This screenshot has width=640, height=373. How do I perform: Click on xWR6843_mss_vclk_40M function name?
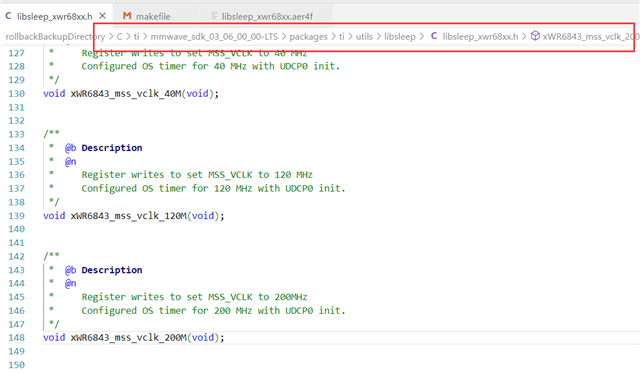pos(126,94)
